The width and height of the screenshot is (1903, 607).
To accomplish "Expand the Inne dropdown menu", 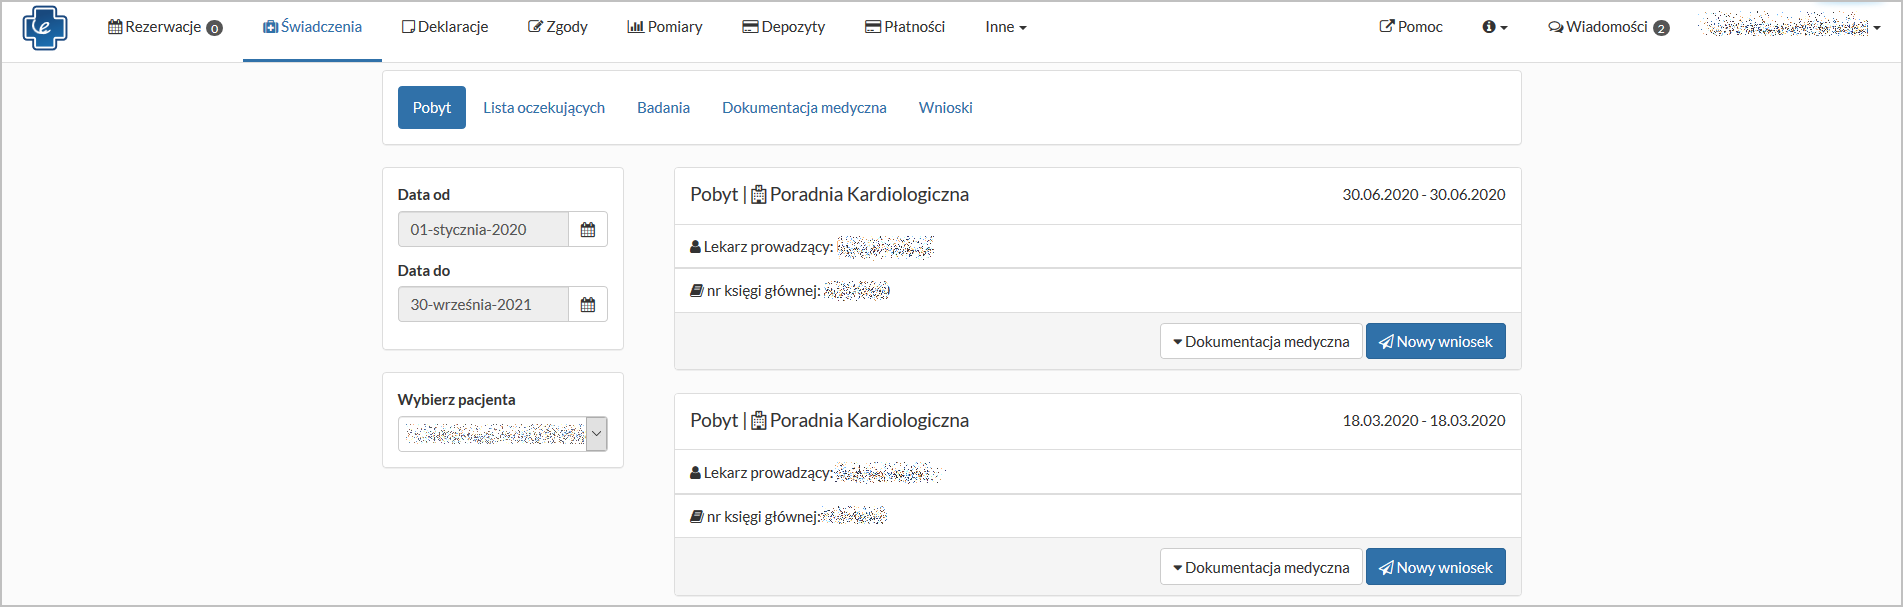I will [1005, 27].
